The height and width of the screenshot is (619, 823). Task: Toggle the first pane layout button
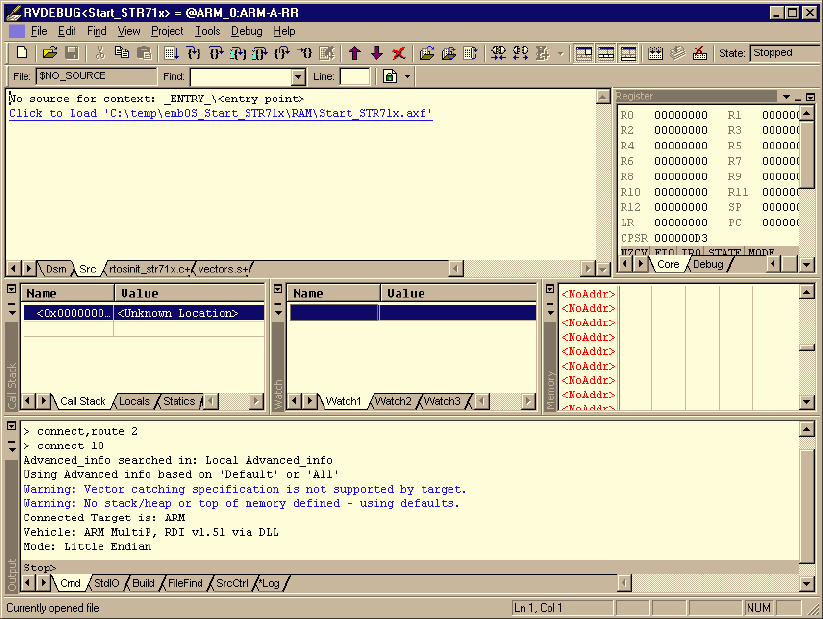pyautogui.click(x=584, y=53)
